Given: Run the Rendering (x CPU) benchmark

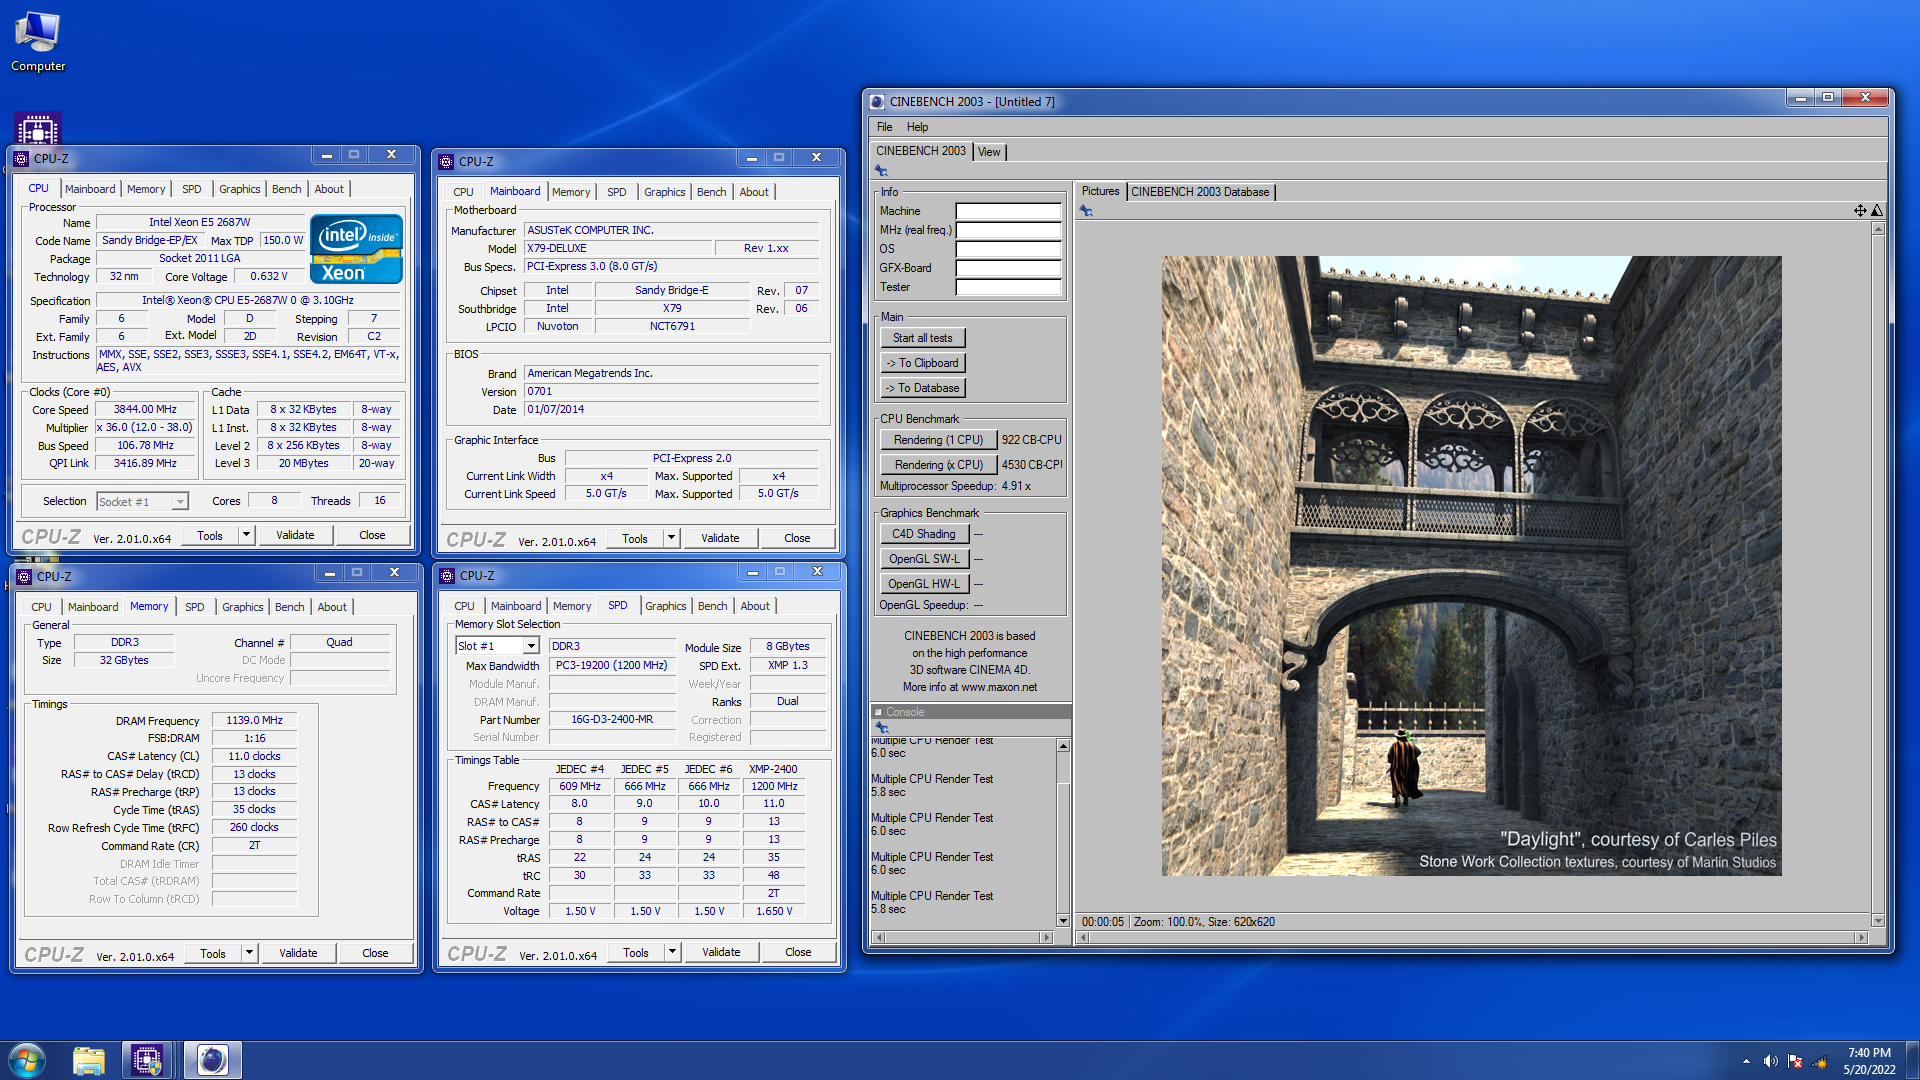Looking at the screenshot, I should coord(938,465).
